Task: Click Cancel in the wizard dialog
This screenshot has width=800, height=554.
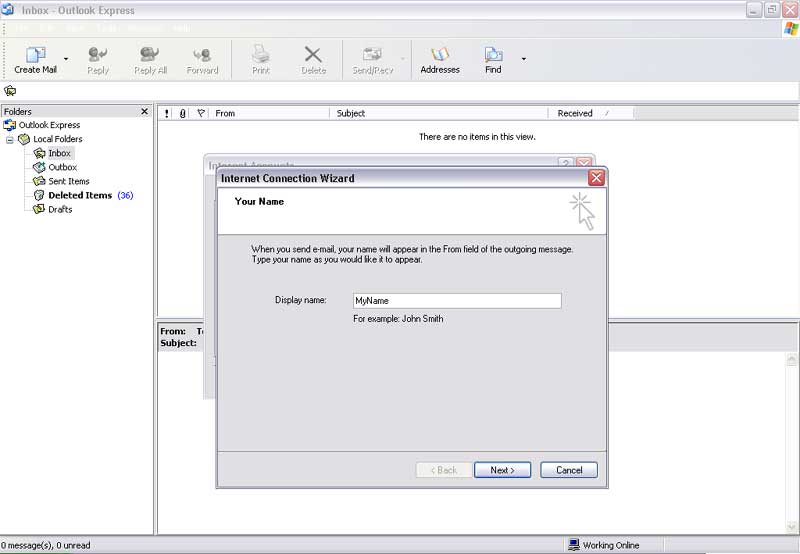Action: 569,470
